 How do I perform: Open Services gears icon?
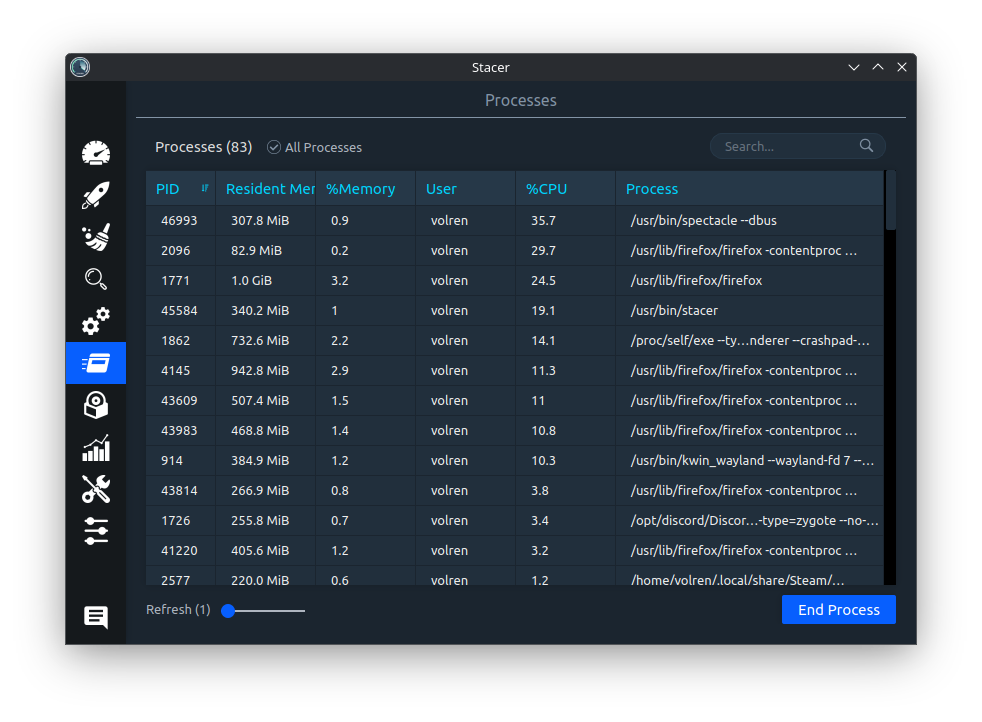[x=96, y=321]
